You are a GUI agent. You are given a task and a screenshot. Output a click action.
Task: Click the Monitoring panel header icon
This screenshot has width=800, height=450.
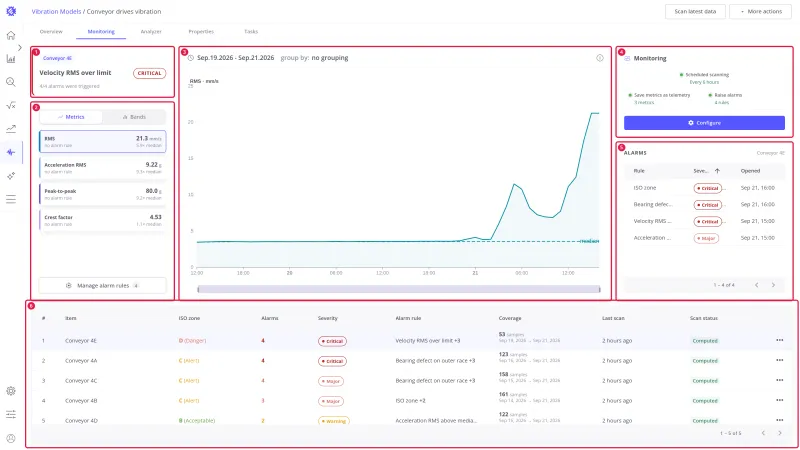tap(628, 59)
